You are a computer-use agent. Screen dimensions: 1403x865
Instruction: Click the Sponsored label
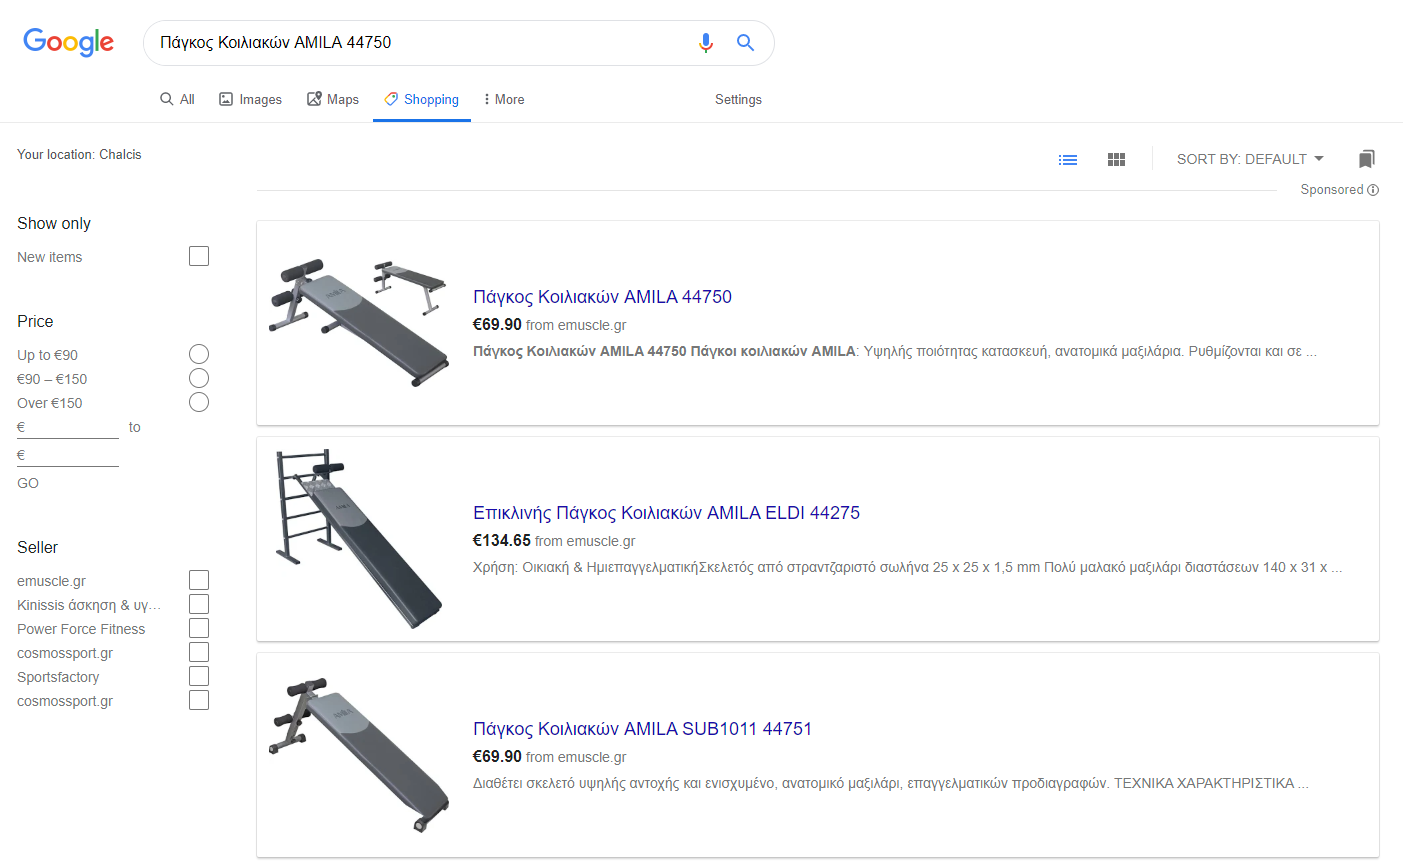(x=1331, y=190)
